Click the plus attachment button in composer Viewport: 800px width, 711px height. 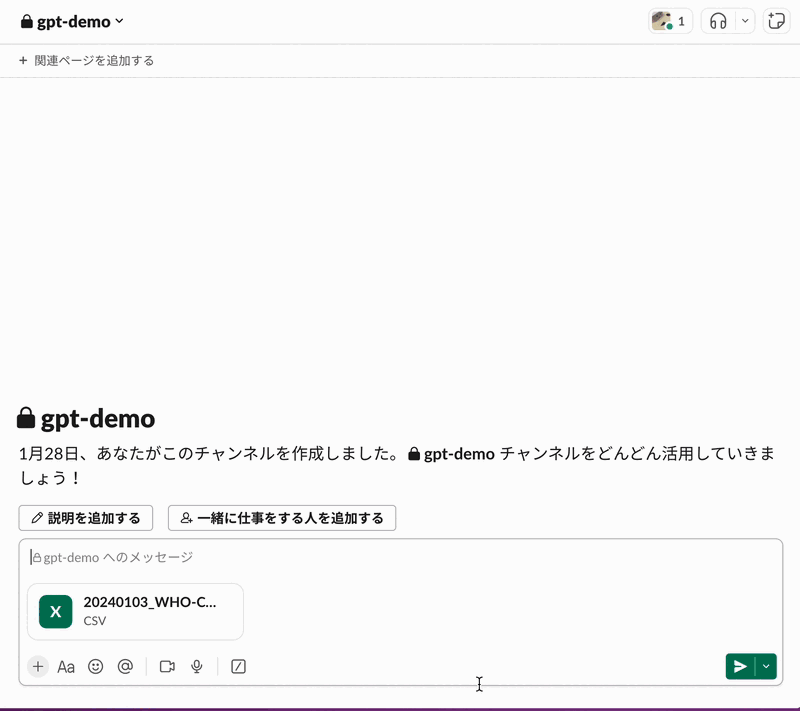tap(38, 667)
